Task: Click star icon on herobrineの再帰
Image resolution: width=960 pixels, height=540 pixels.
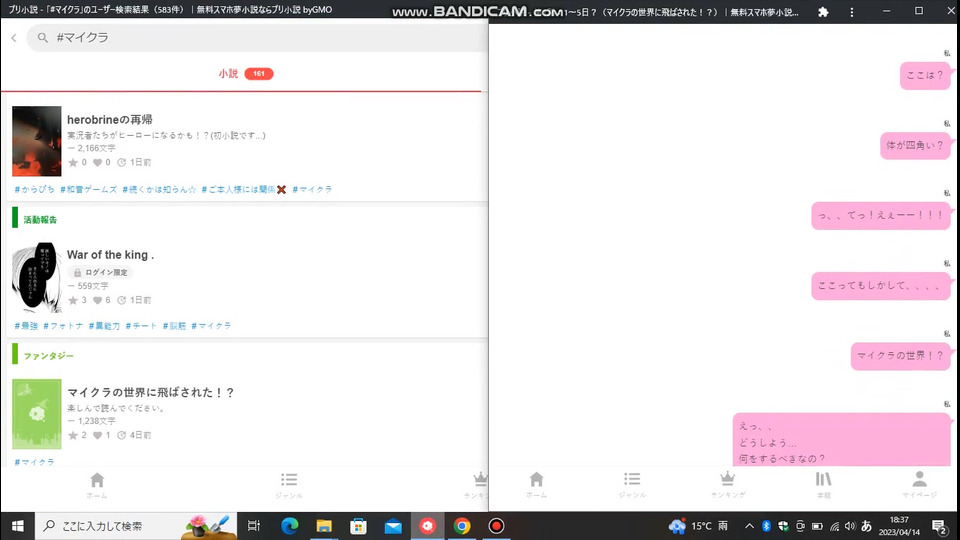Action: point(73,162)
